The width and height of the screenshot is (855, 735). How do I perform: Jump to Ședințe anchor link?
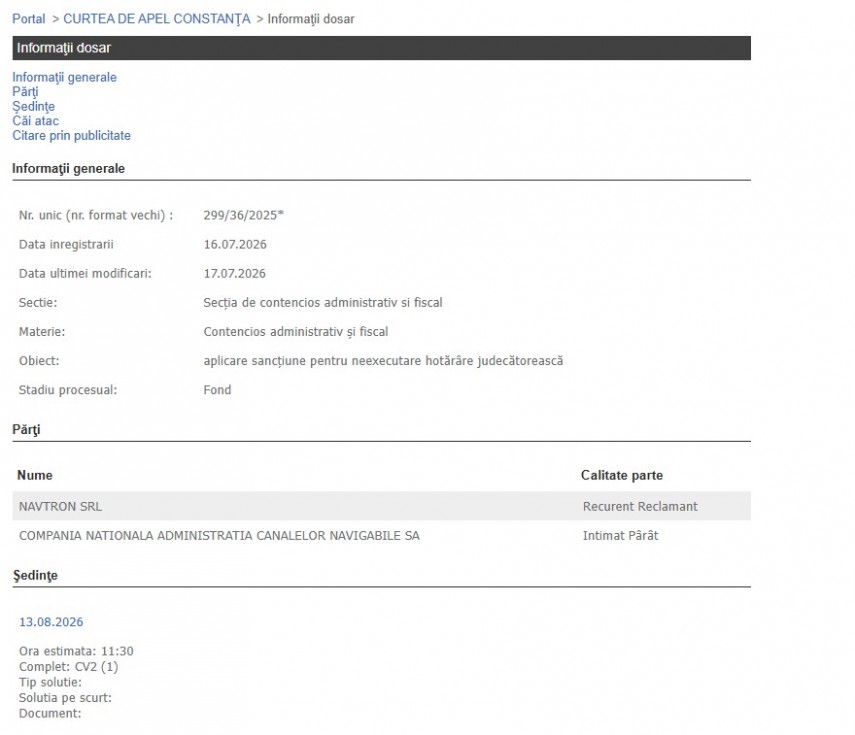[x=33, y=106]
